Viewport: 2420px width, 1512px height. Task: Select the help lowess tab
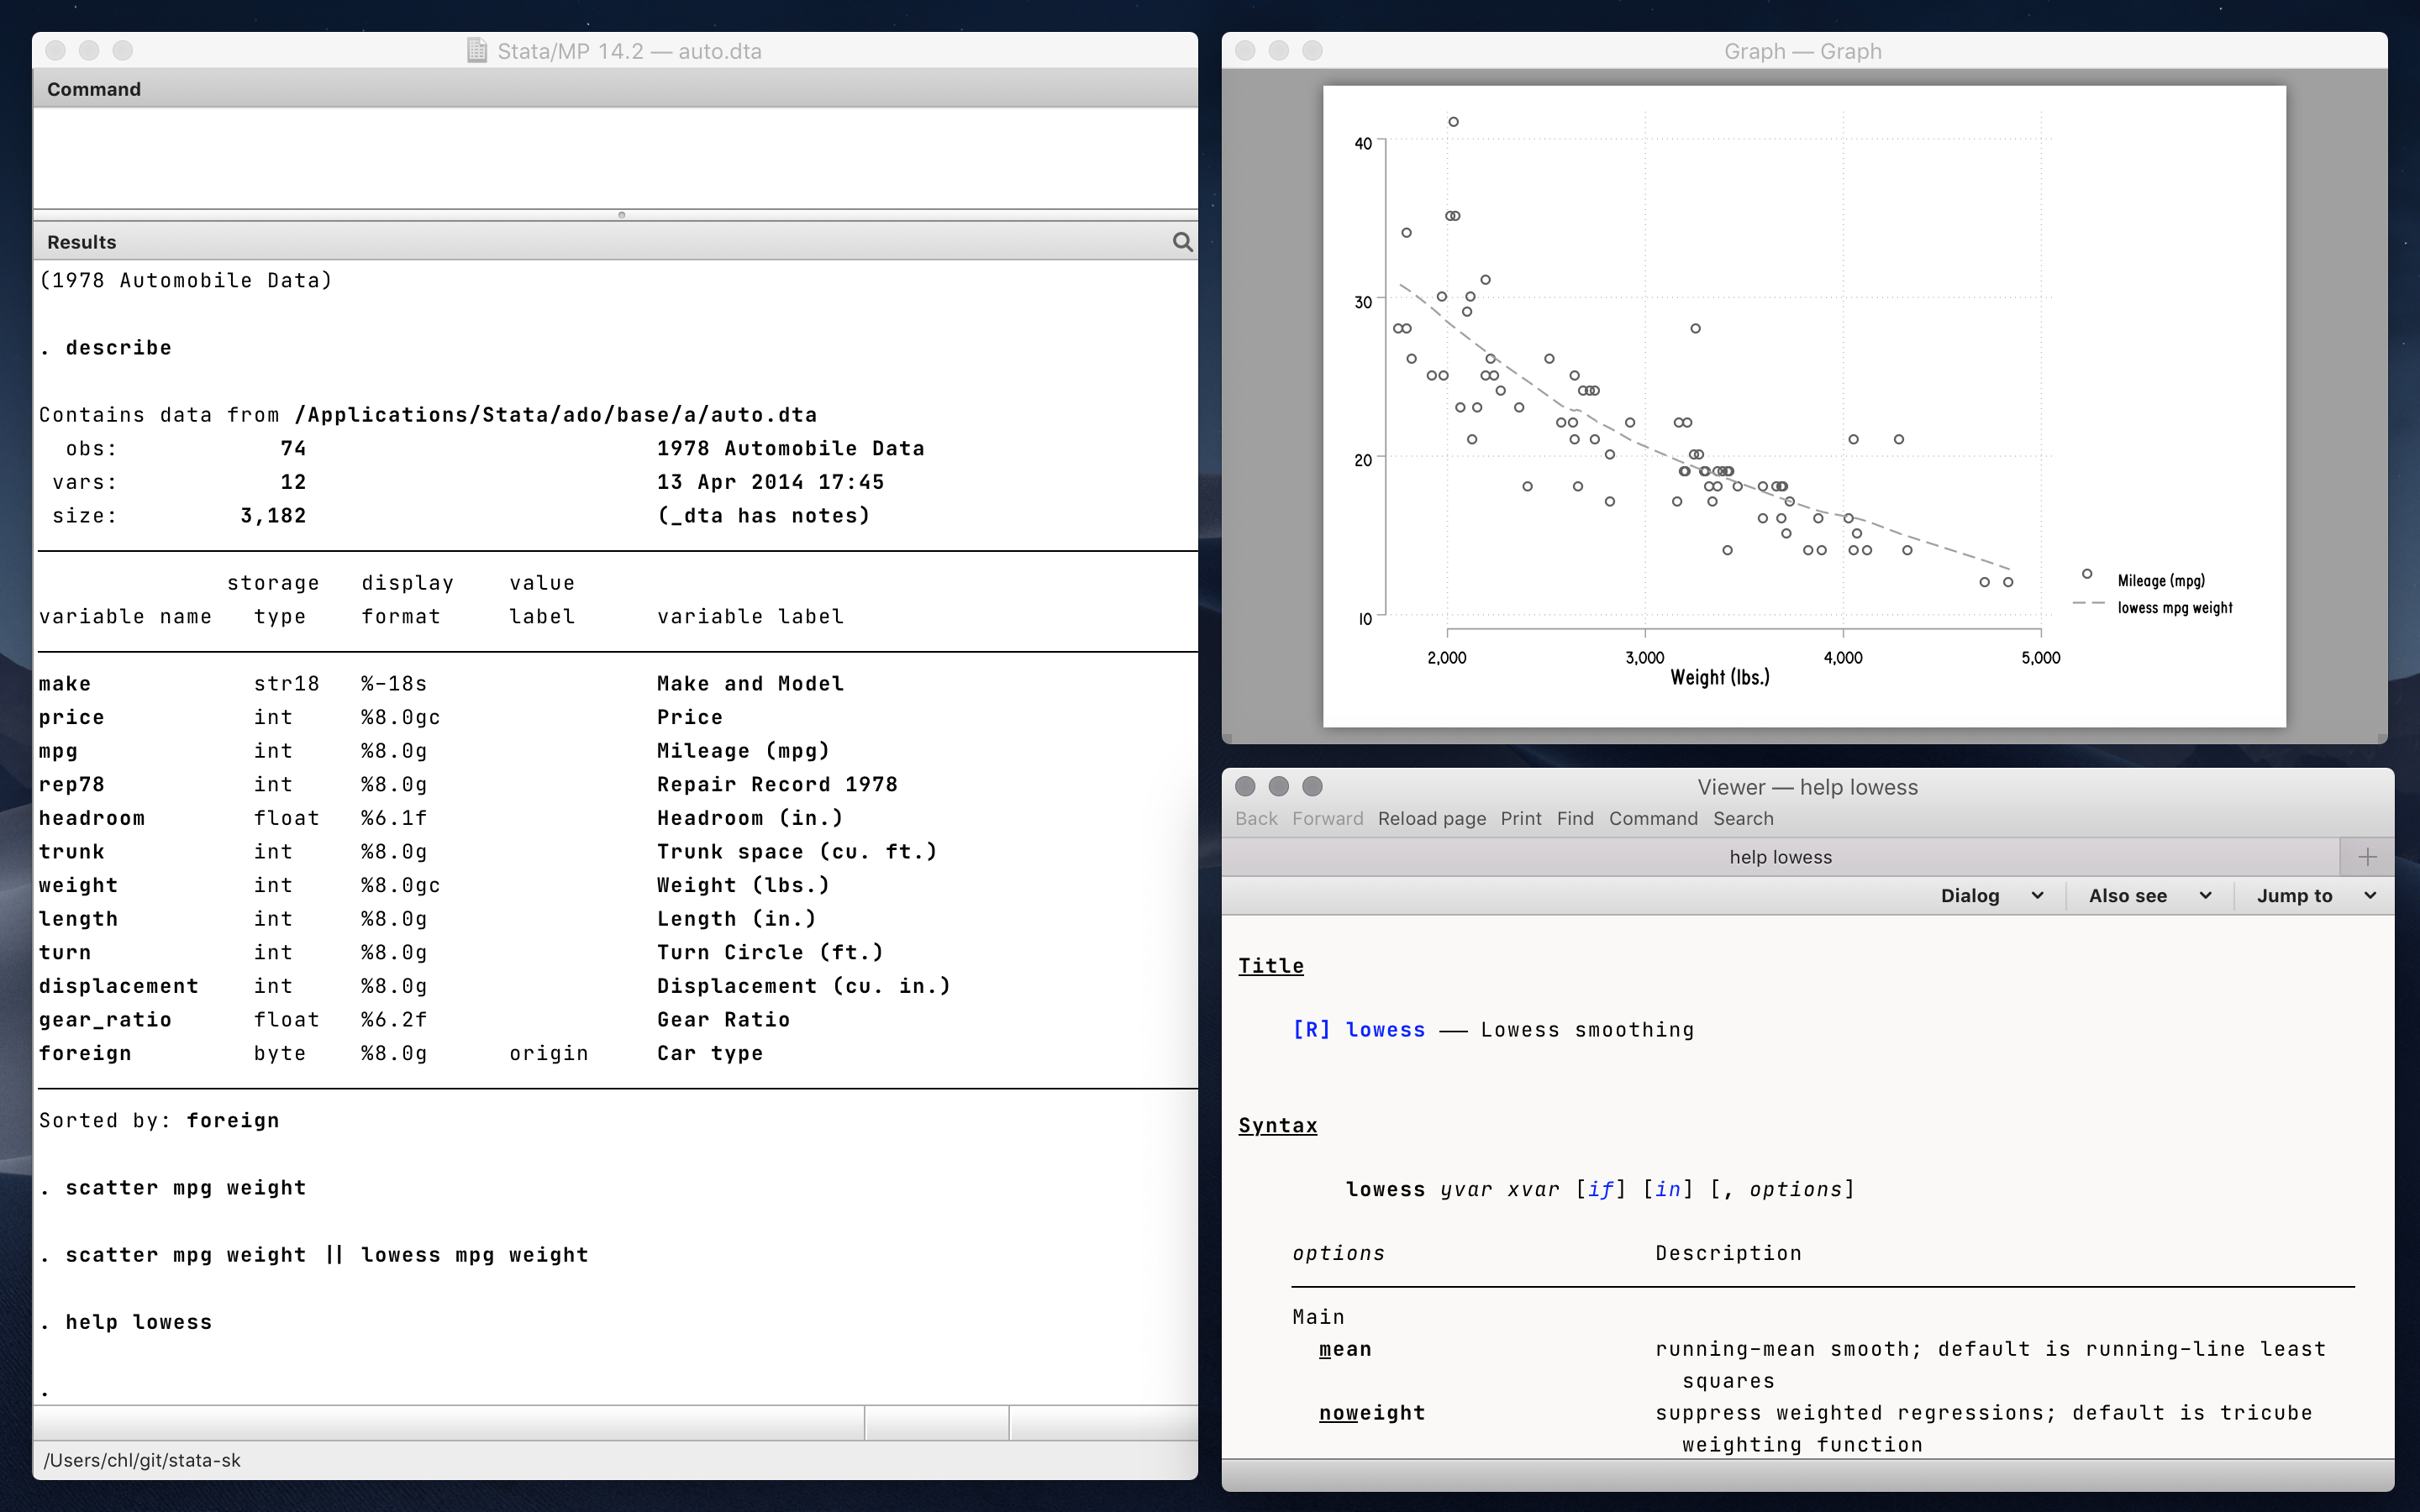[x=1780, y=857]
